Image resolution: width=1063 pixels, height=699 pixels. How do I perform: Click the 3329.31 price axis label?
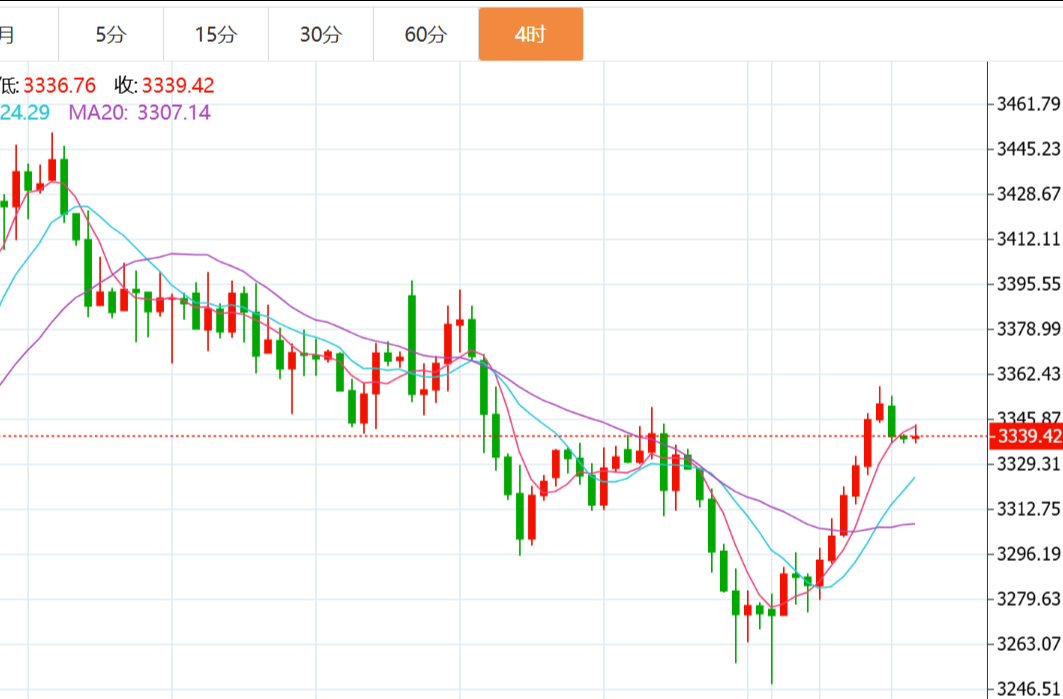(x=1028, y=464)
